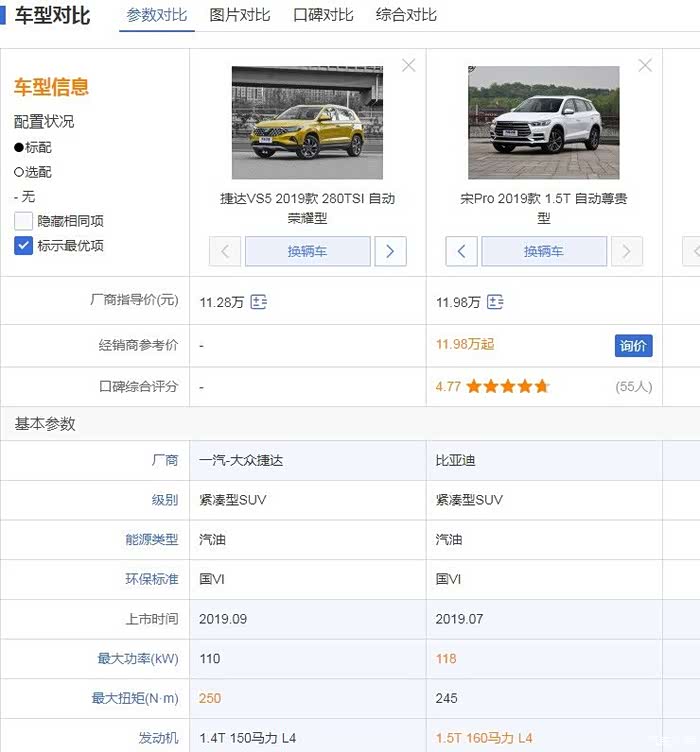Switch to the 口碑对比 tab
The height and width of the screenshot is (752, 700).
(323, 15)
